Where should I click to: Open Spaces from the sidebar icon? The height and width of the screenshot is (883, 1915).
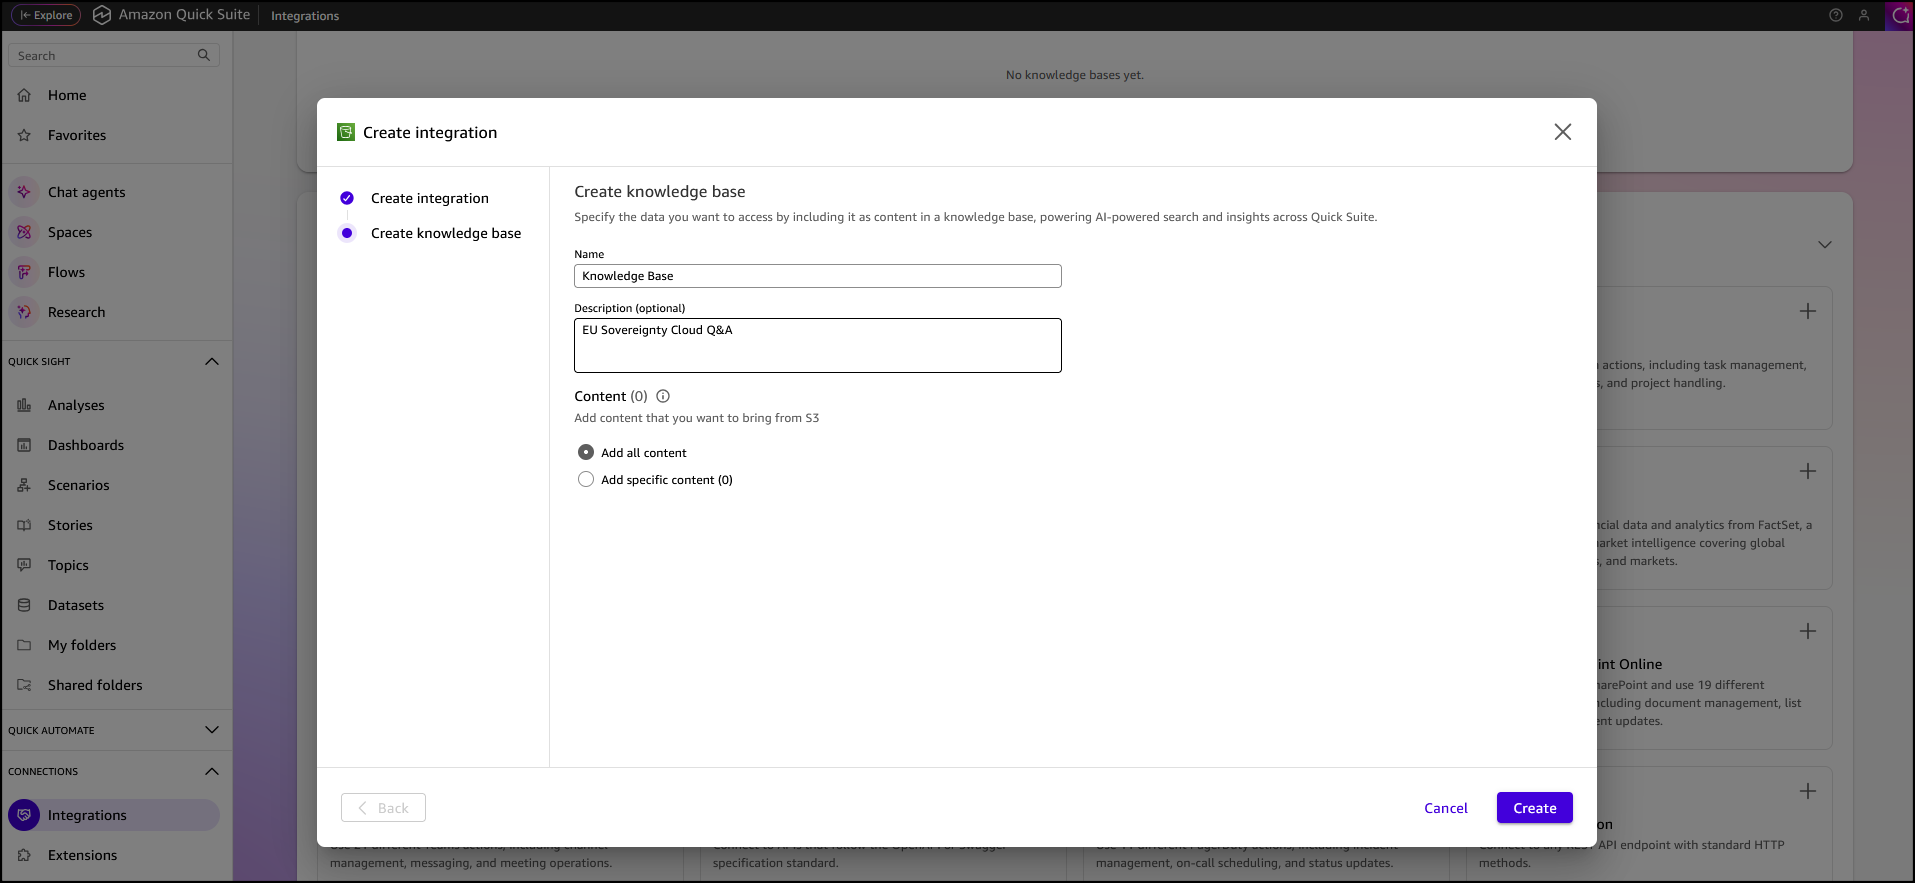point(24,232)
